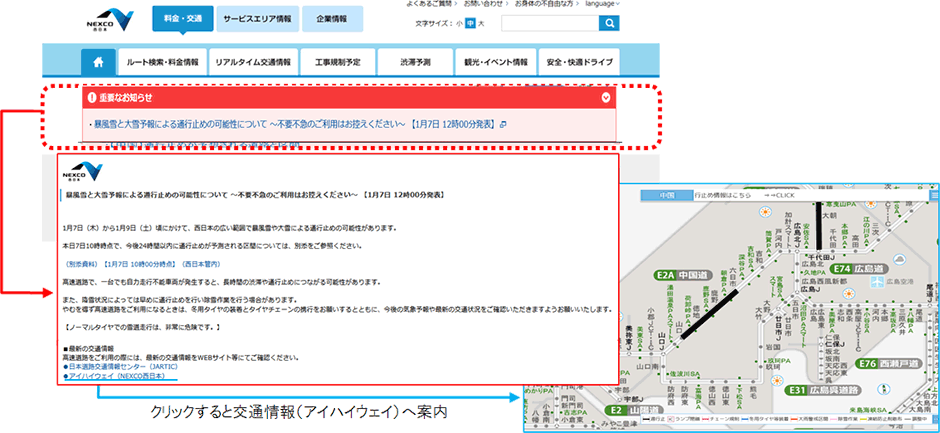Set text size to 大

[481, 23]
